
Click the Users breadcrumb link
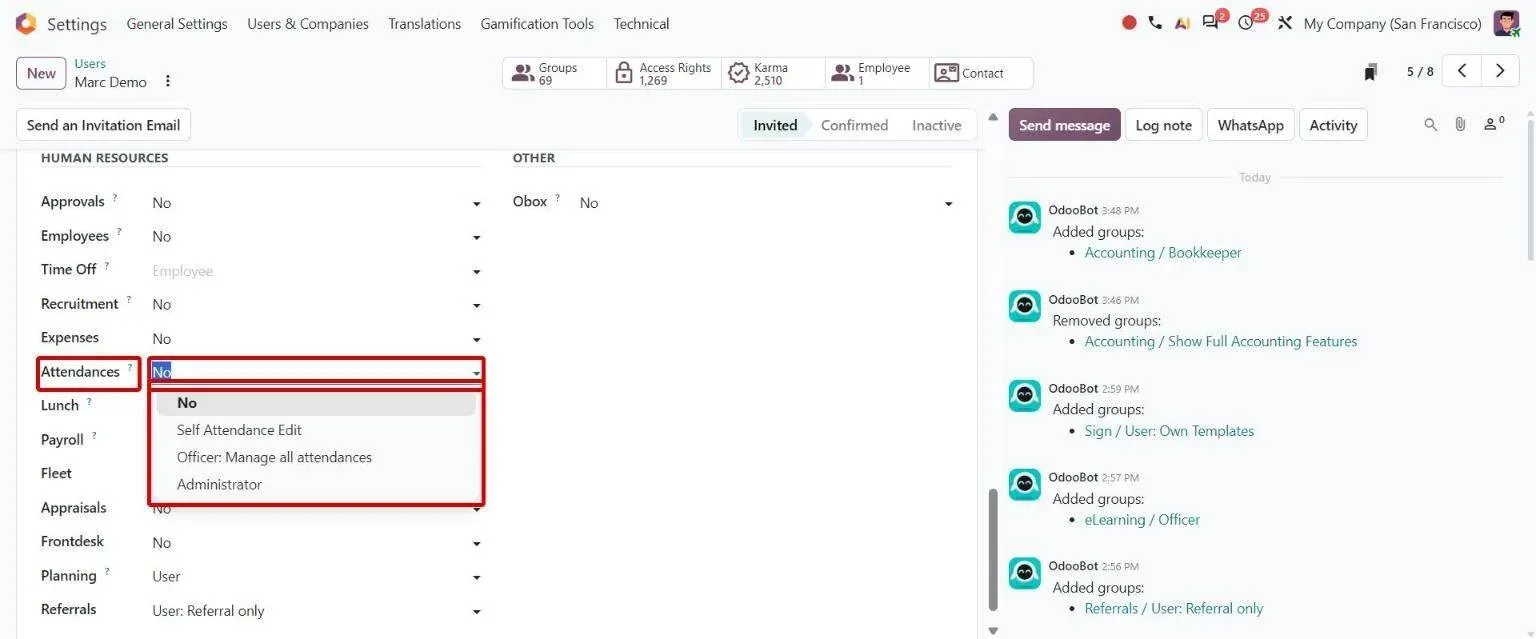point(90,64)
